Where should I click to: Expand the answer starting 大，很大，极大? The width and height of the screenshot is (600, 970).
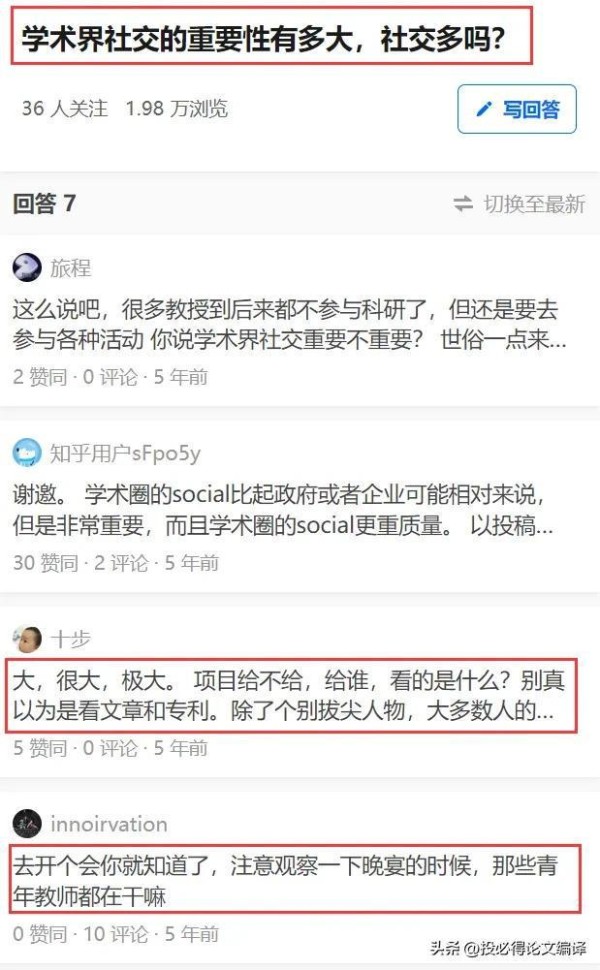coord(289,695)
